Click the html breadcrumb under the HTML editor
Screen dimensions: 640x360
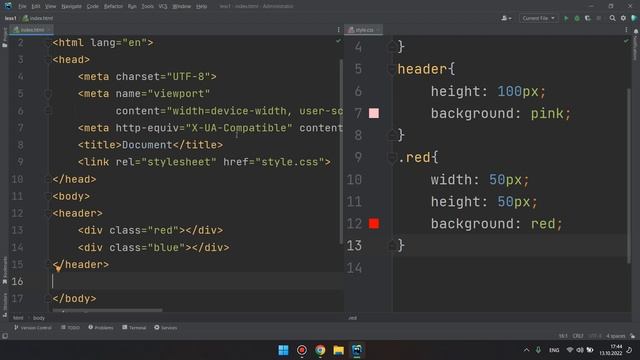(18, 318)
